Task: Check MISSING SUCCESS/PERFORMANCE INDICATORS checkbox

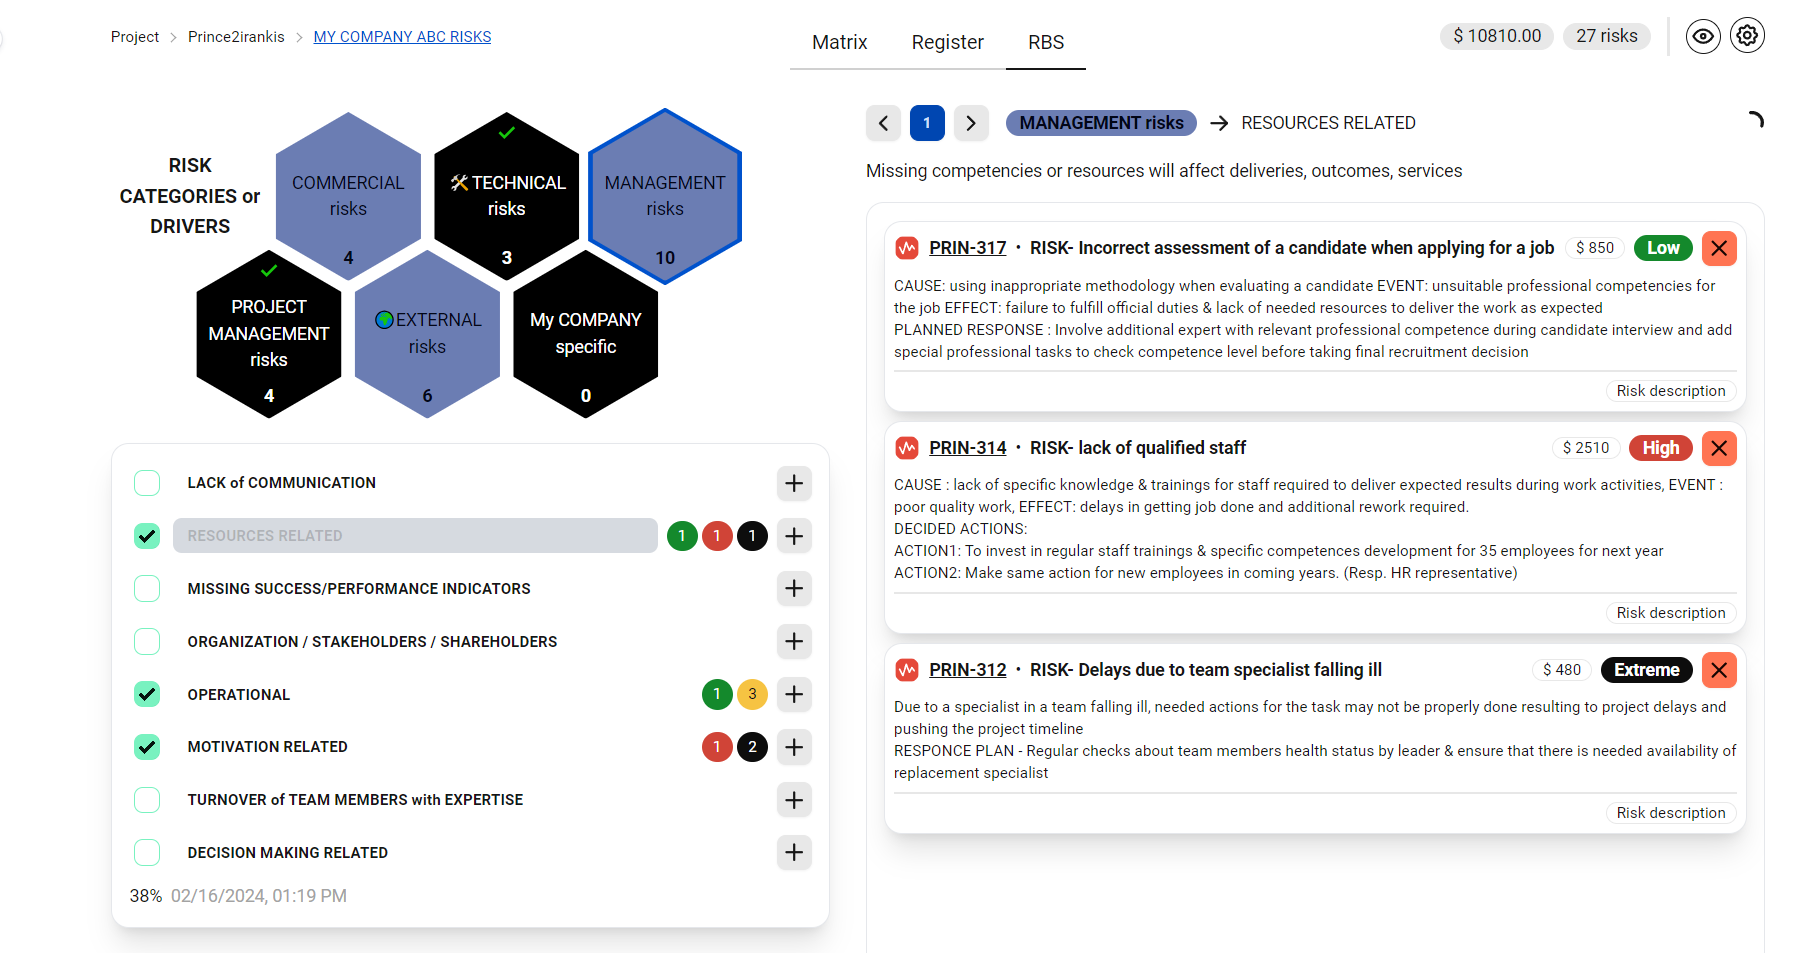Action: pyautogui.click(x=147, y=589)
